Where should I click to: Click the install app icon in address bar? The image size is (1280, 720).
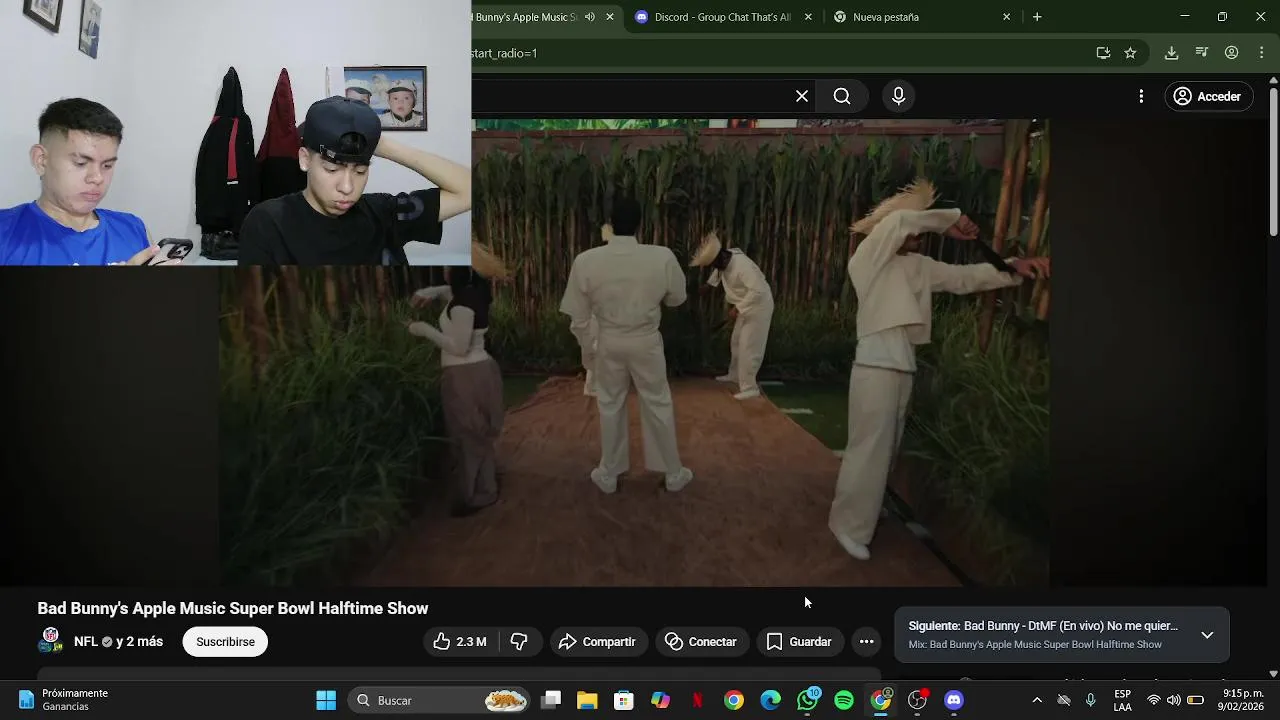tap(1103, 53)
